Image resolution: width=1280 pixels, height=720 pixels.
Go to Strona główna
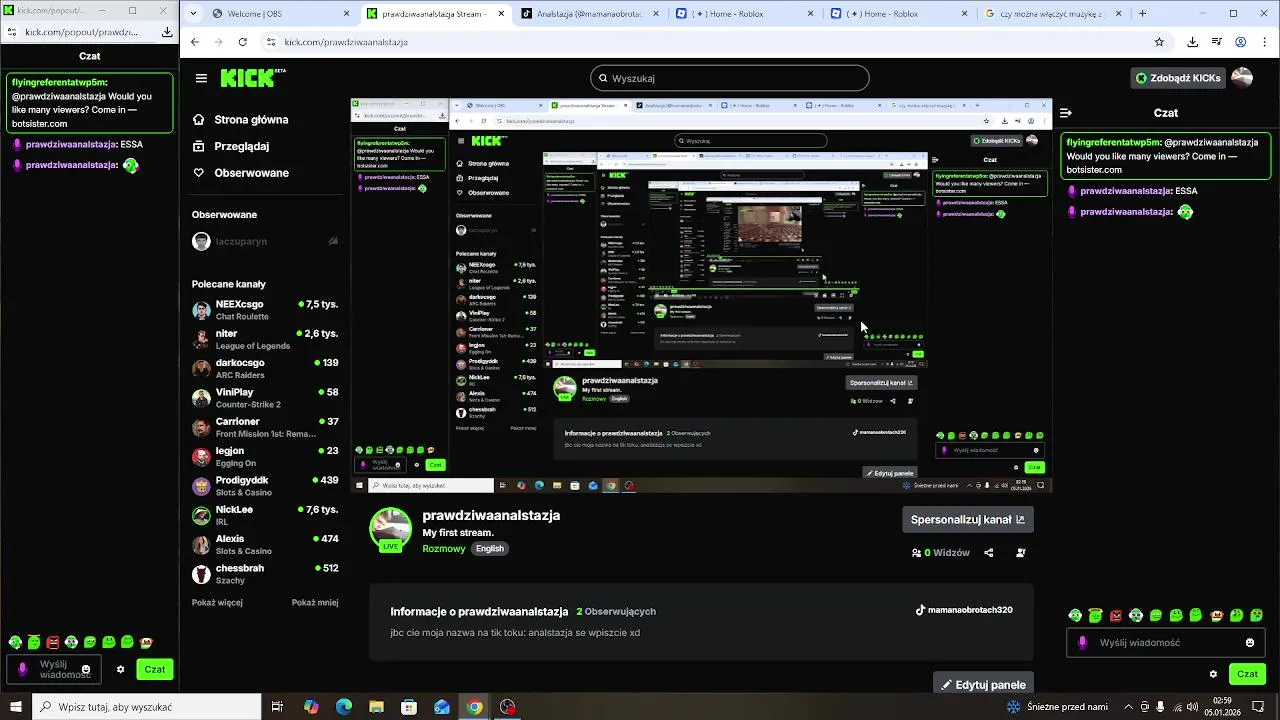pos(240,119)
